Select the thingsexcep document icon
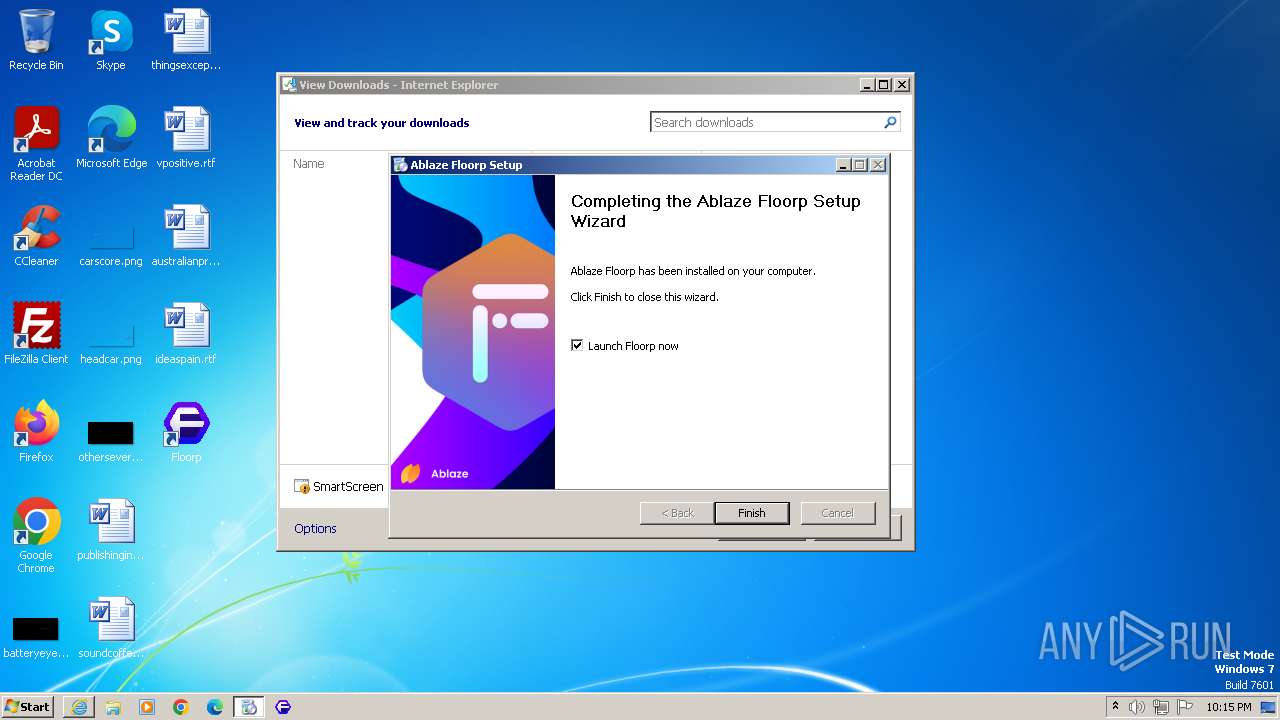This screenshot has height=720, width=1280. click(x=186, y=40)
